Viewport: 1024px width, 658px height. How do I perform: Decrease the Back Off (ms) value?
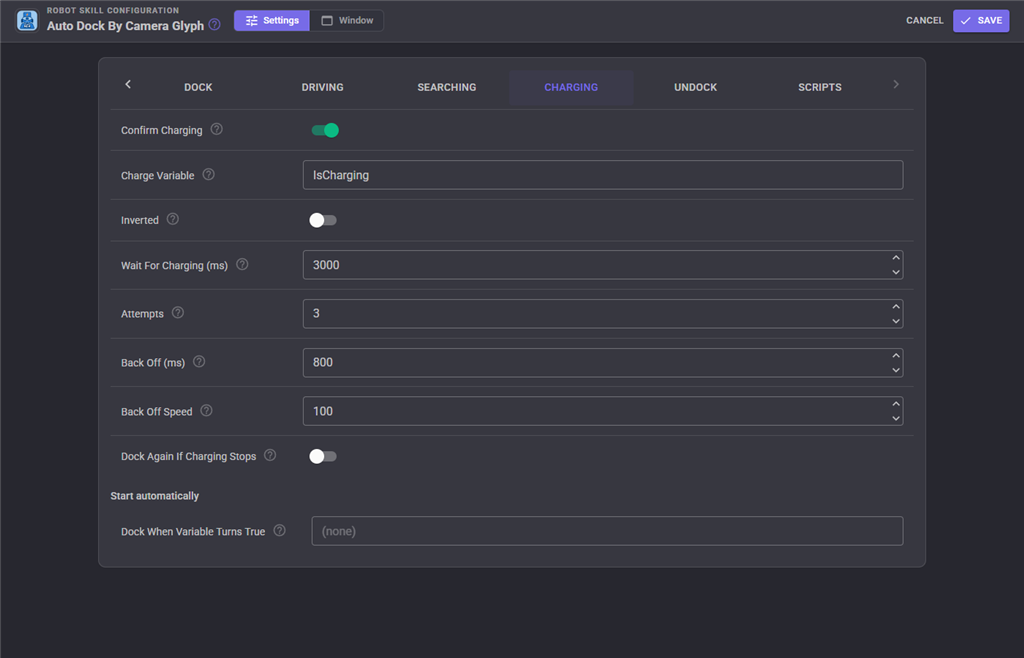point(896,370)
